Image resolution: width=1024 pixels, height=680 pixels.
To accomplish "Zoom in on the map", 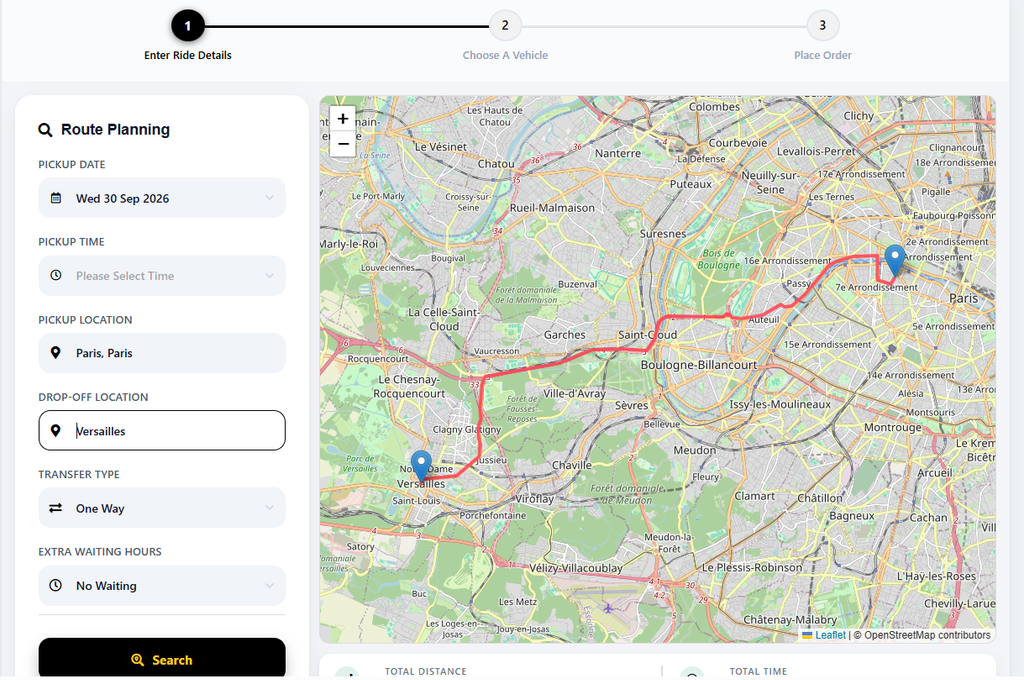I will (343, 119).
